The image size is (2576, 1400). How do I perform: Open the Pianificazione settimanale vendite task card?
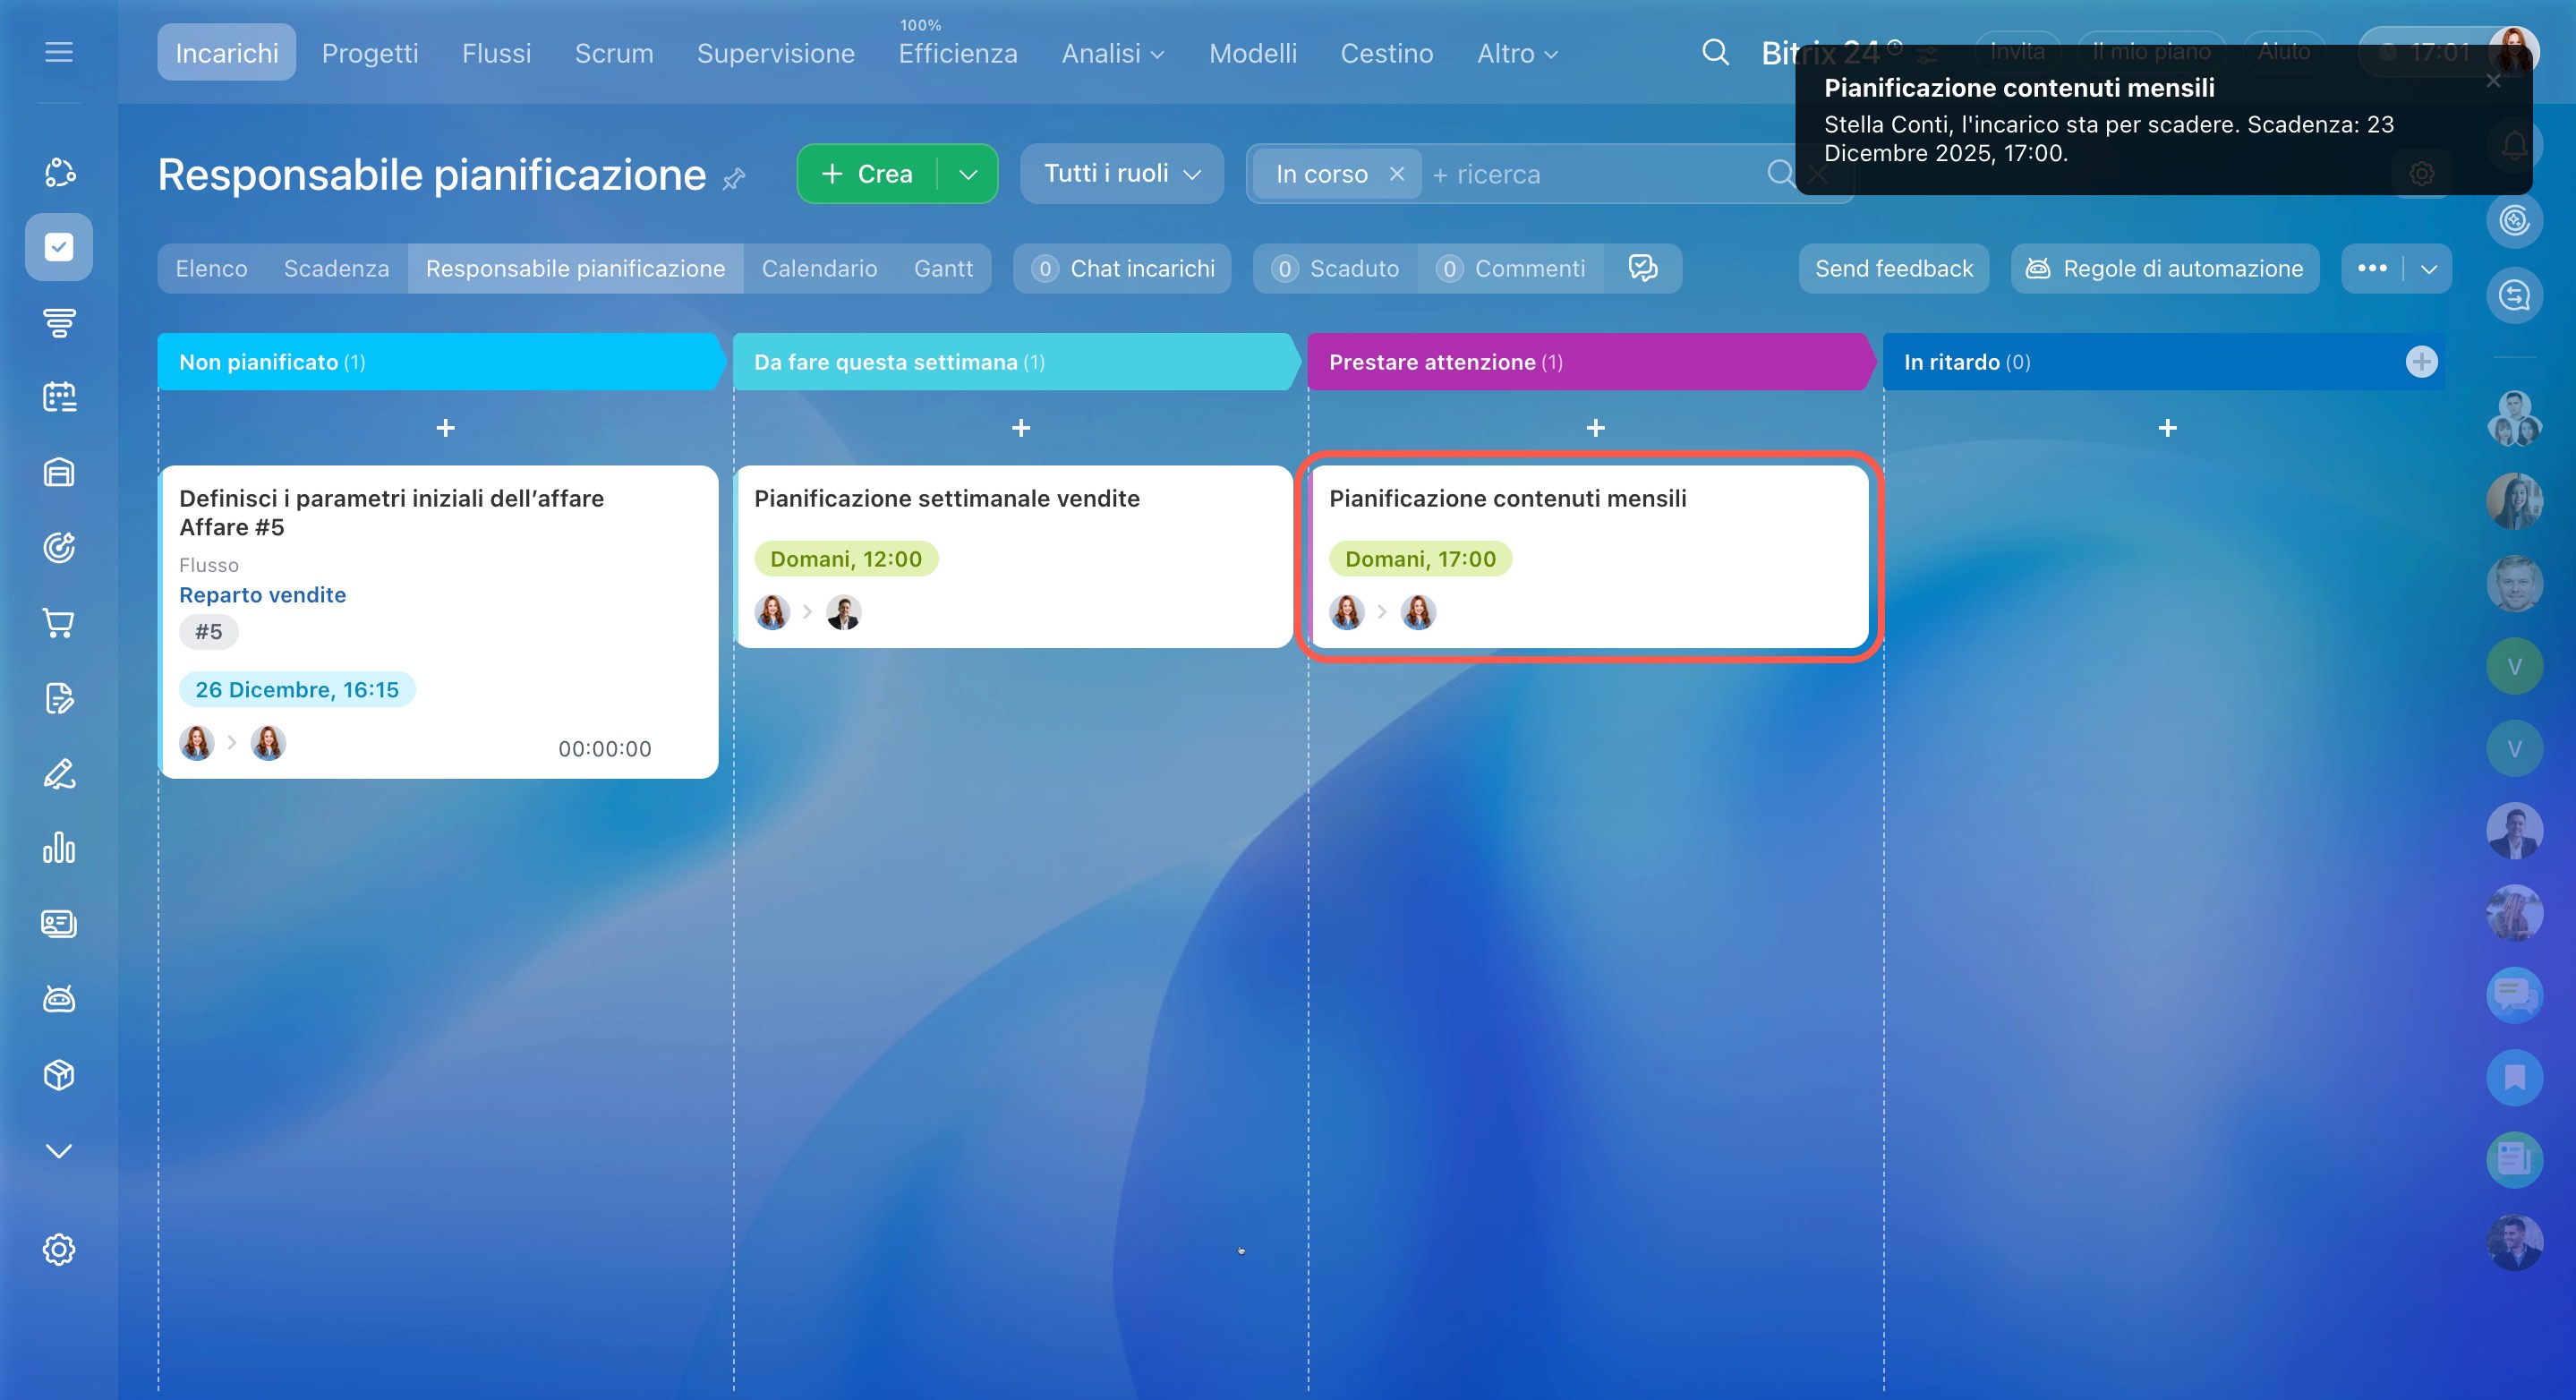click(946, 498)
